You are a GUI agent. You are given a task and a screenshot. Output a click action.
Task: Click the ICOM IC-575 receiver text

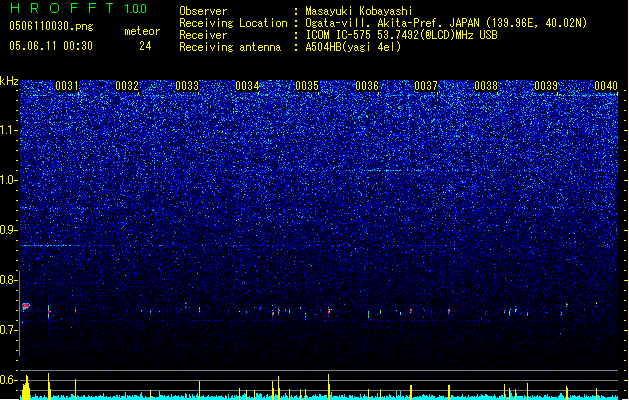[x=401, y=35]
